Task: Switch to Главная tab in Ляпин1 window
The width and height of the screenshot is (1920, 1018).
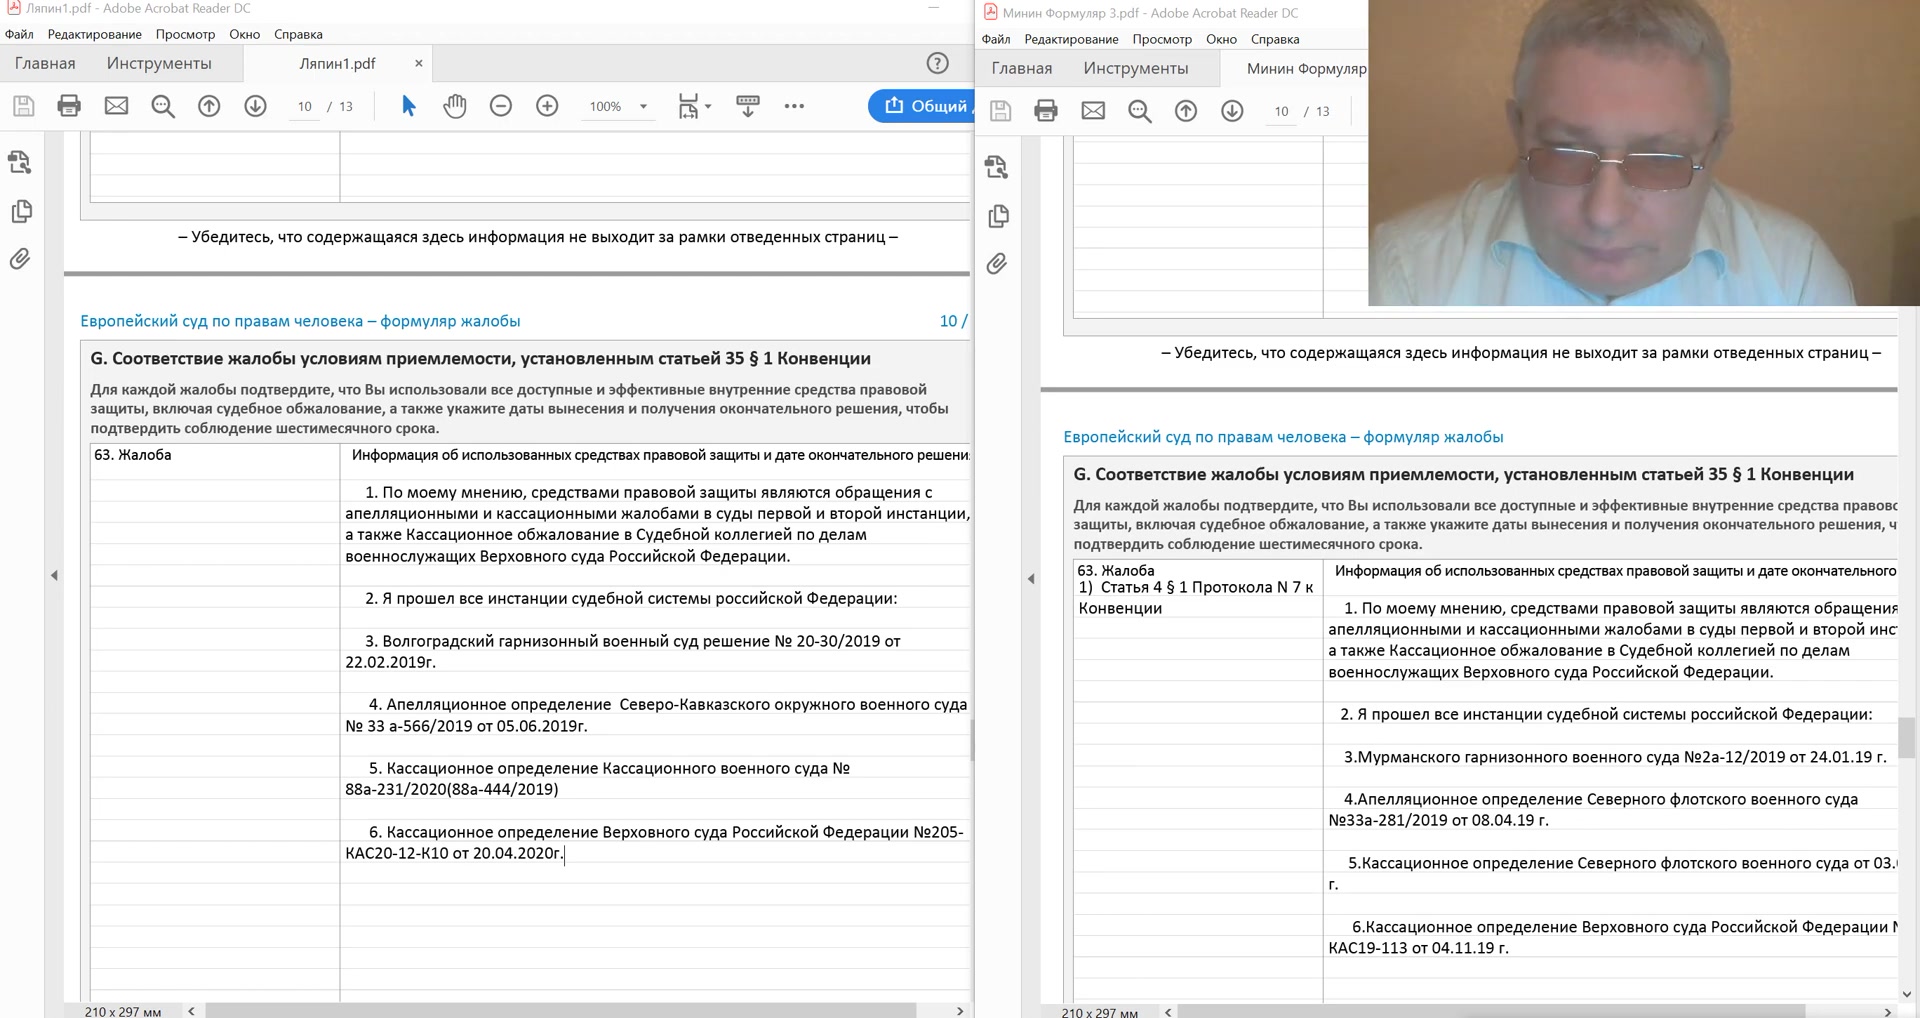Action: (x=45, y=63)
